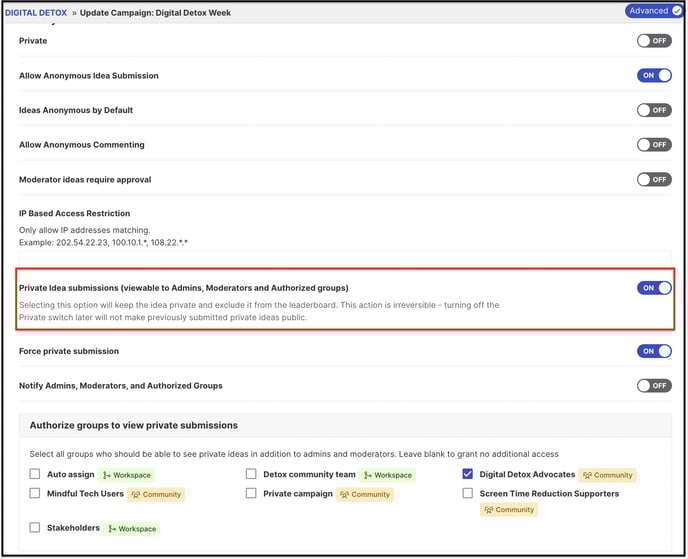Click Community tag beside Digital Detox Advocates
The image size is (688, 559).
coord(607,475)
